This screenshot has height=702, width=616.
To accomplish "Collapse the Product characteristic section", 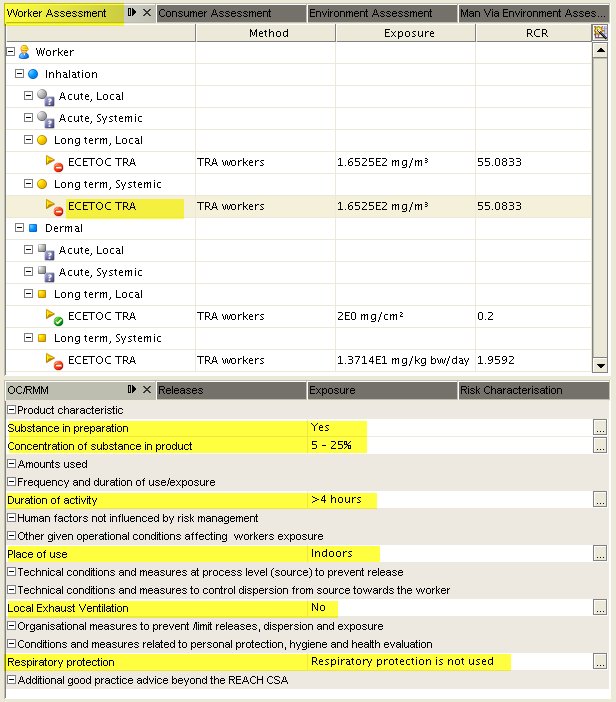I will (x=12, y=410).
